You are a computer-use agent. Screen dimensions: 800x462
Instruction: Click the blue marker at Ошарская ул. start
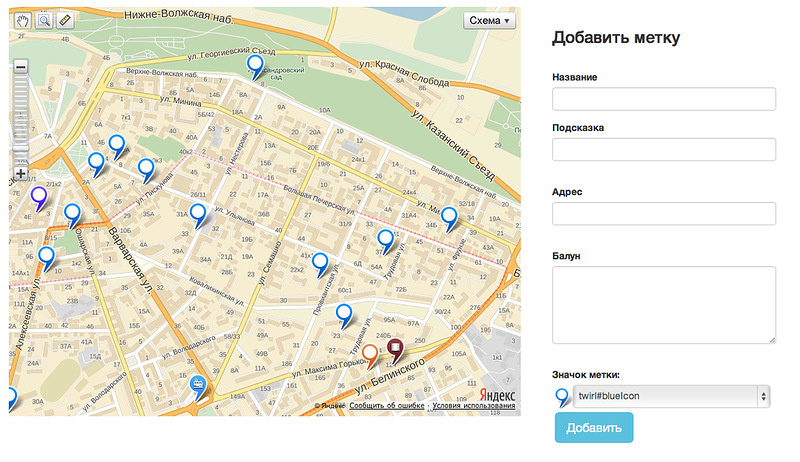(72, 215)
